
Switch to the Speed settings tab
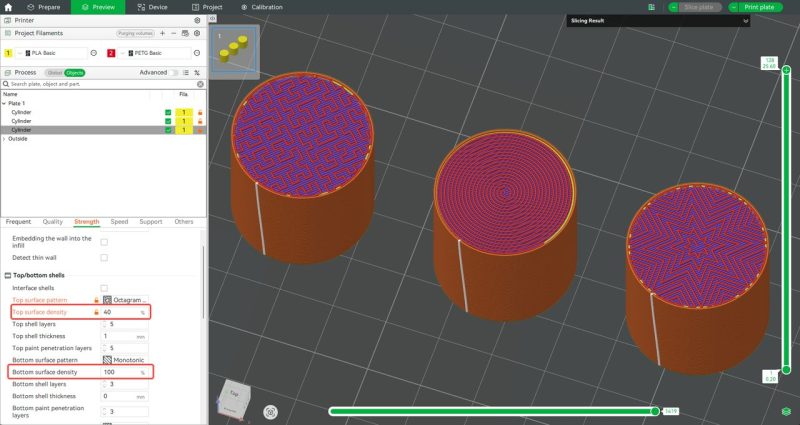119,221
